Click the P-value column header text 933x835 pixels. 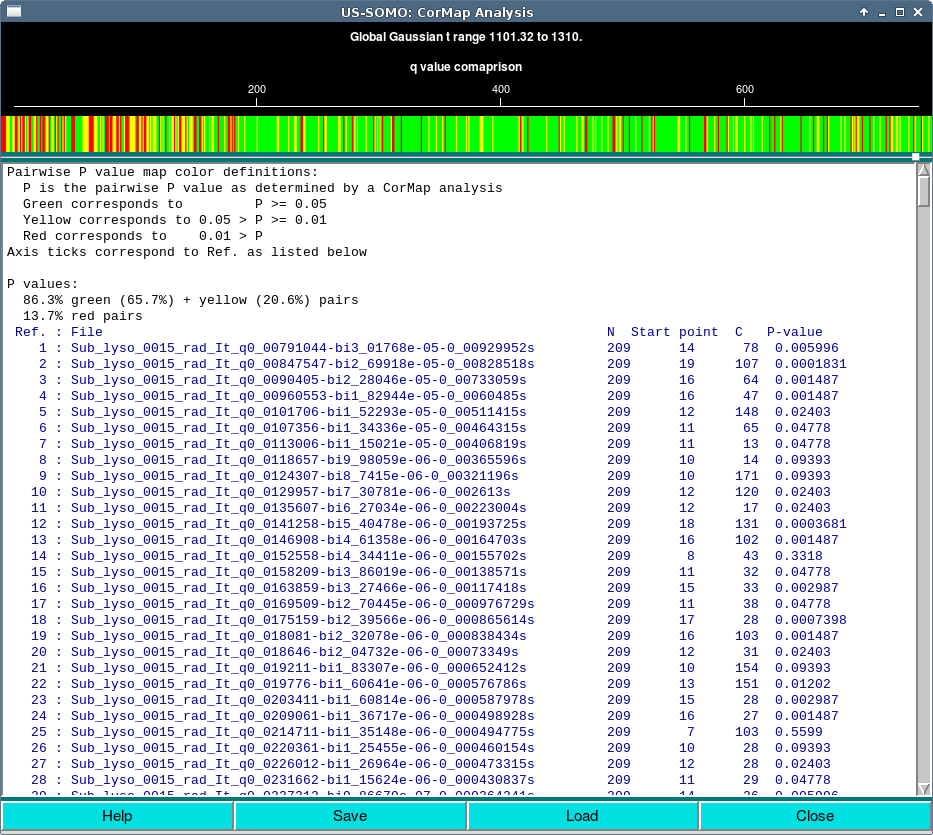(x=794, y=332)
